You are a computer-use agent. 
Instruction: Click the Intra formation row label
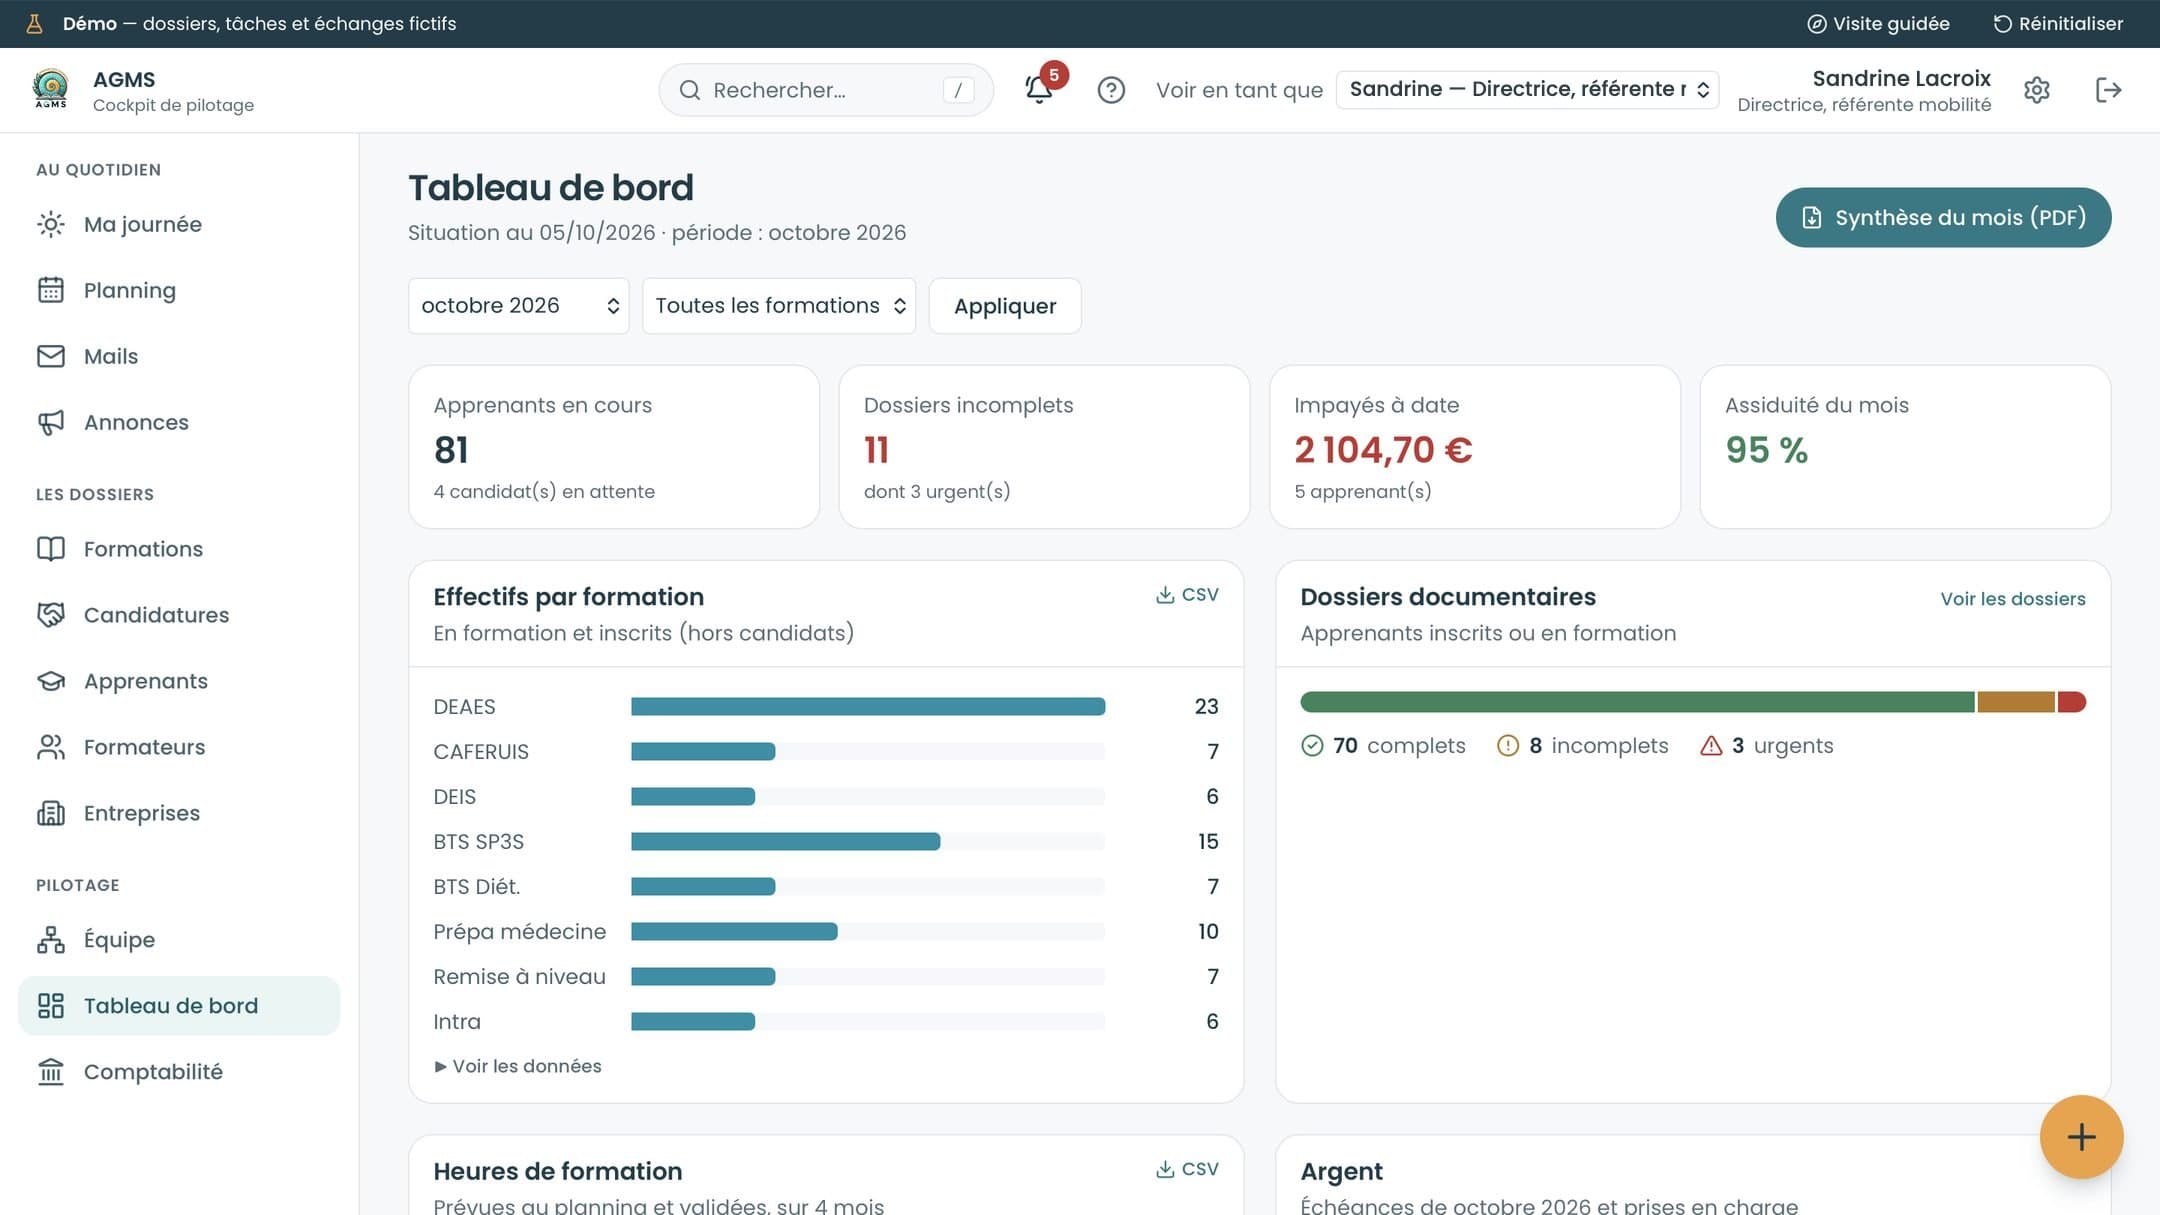pyautogui.click(x=457, y=1022)
